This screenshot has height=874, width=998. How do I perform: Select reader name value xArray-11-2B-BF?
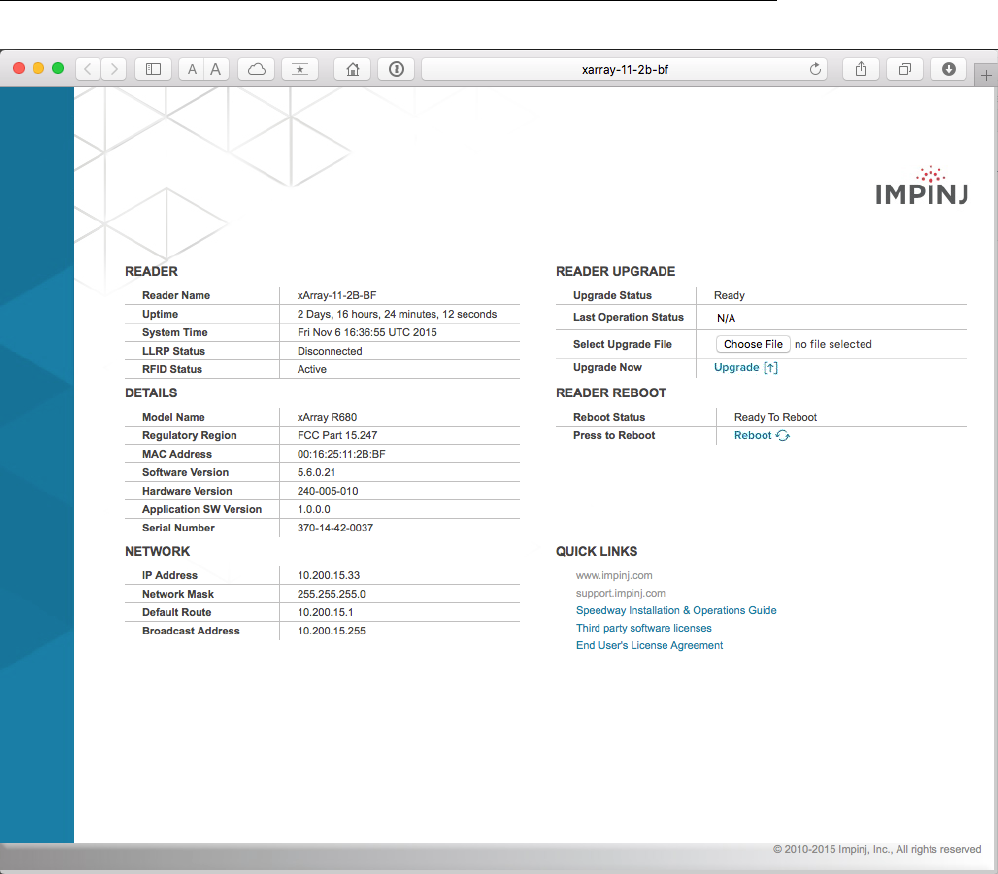pos(337,295)
